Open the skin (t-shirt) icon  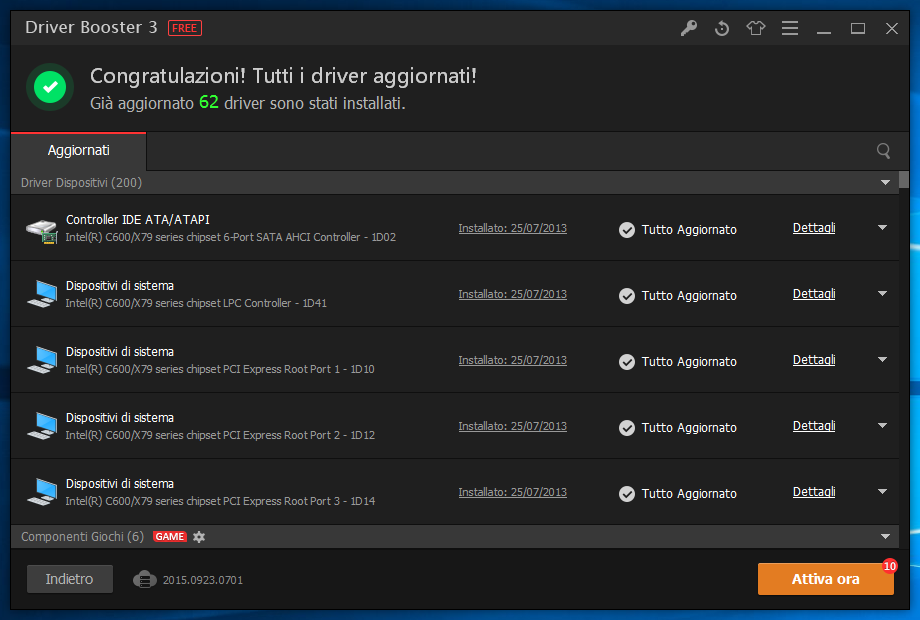tap(756, 28)
